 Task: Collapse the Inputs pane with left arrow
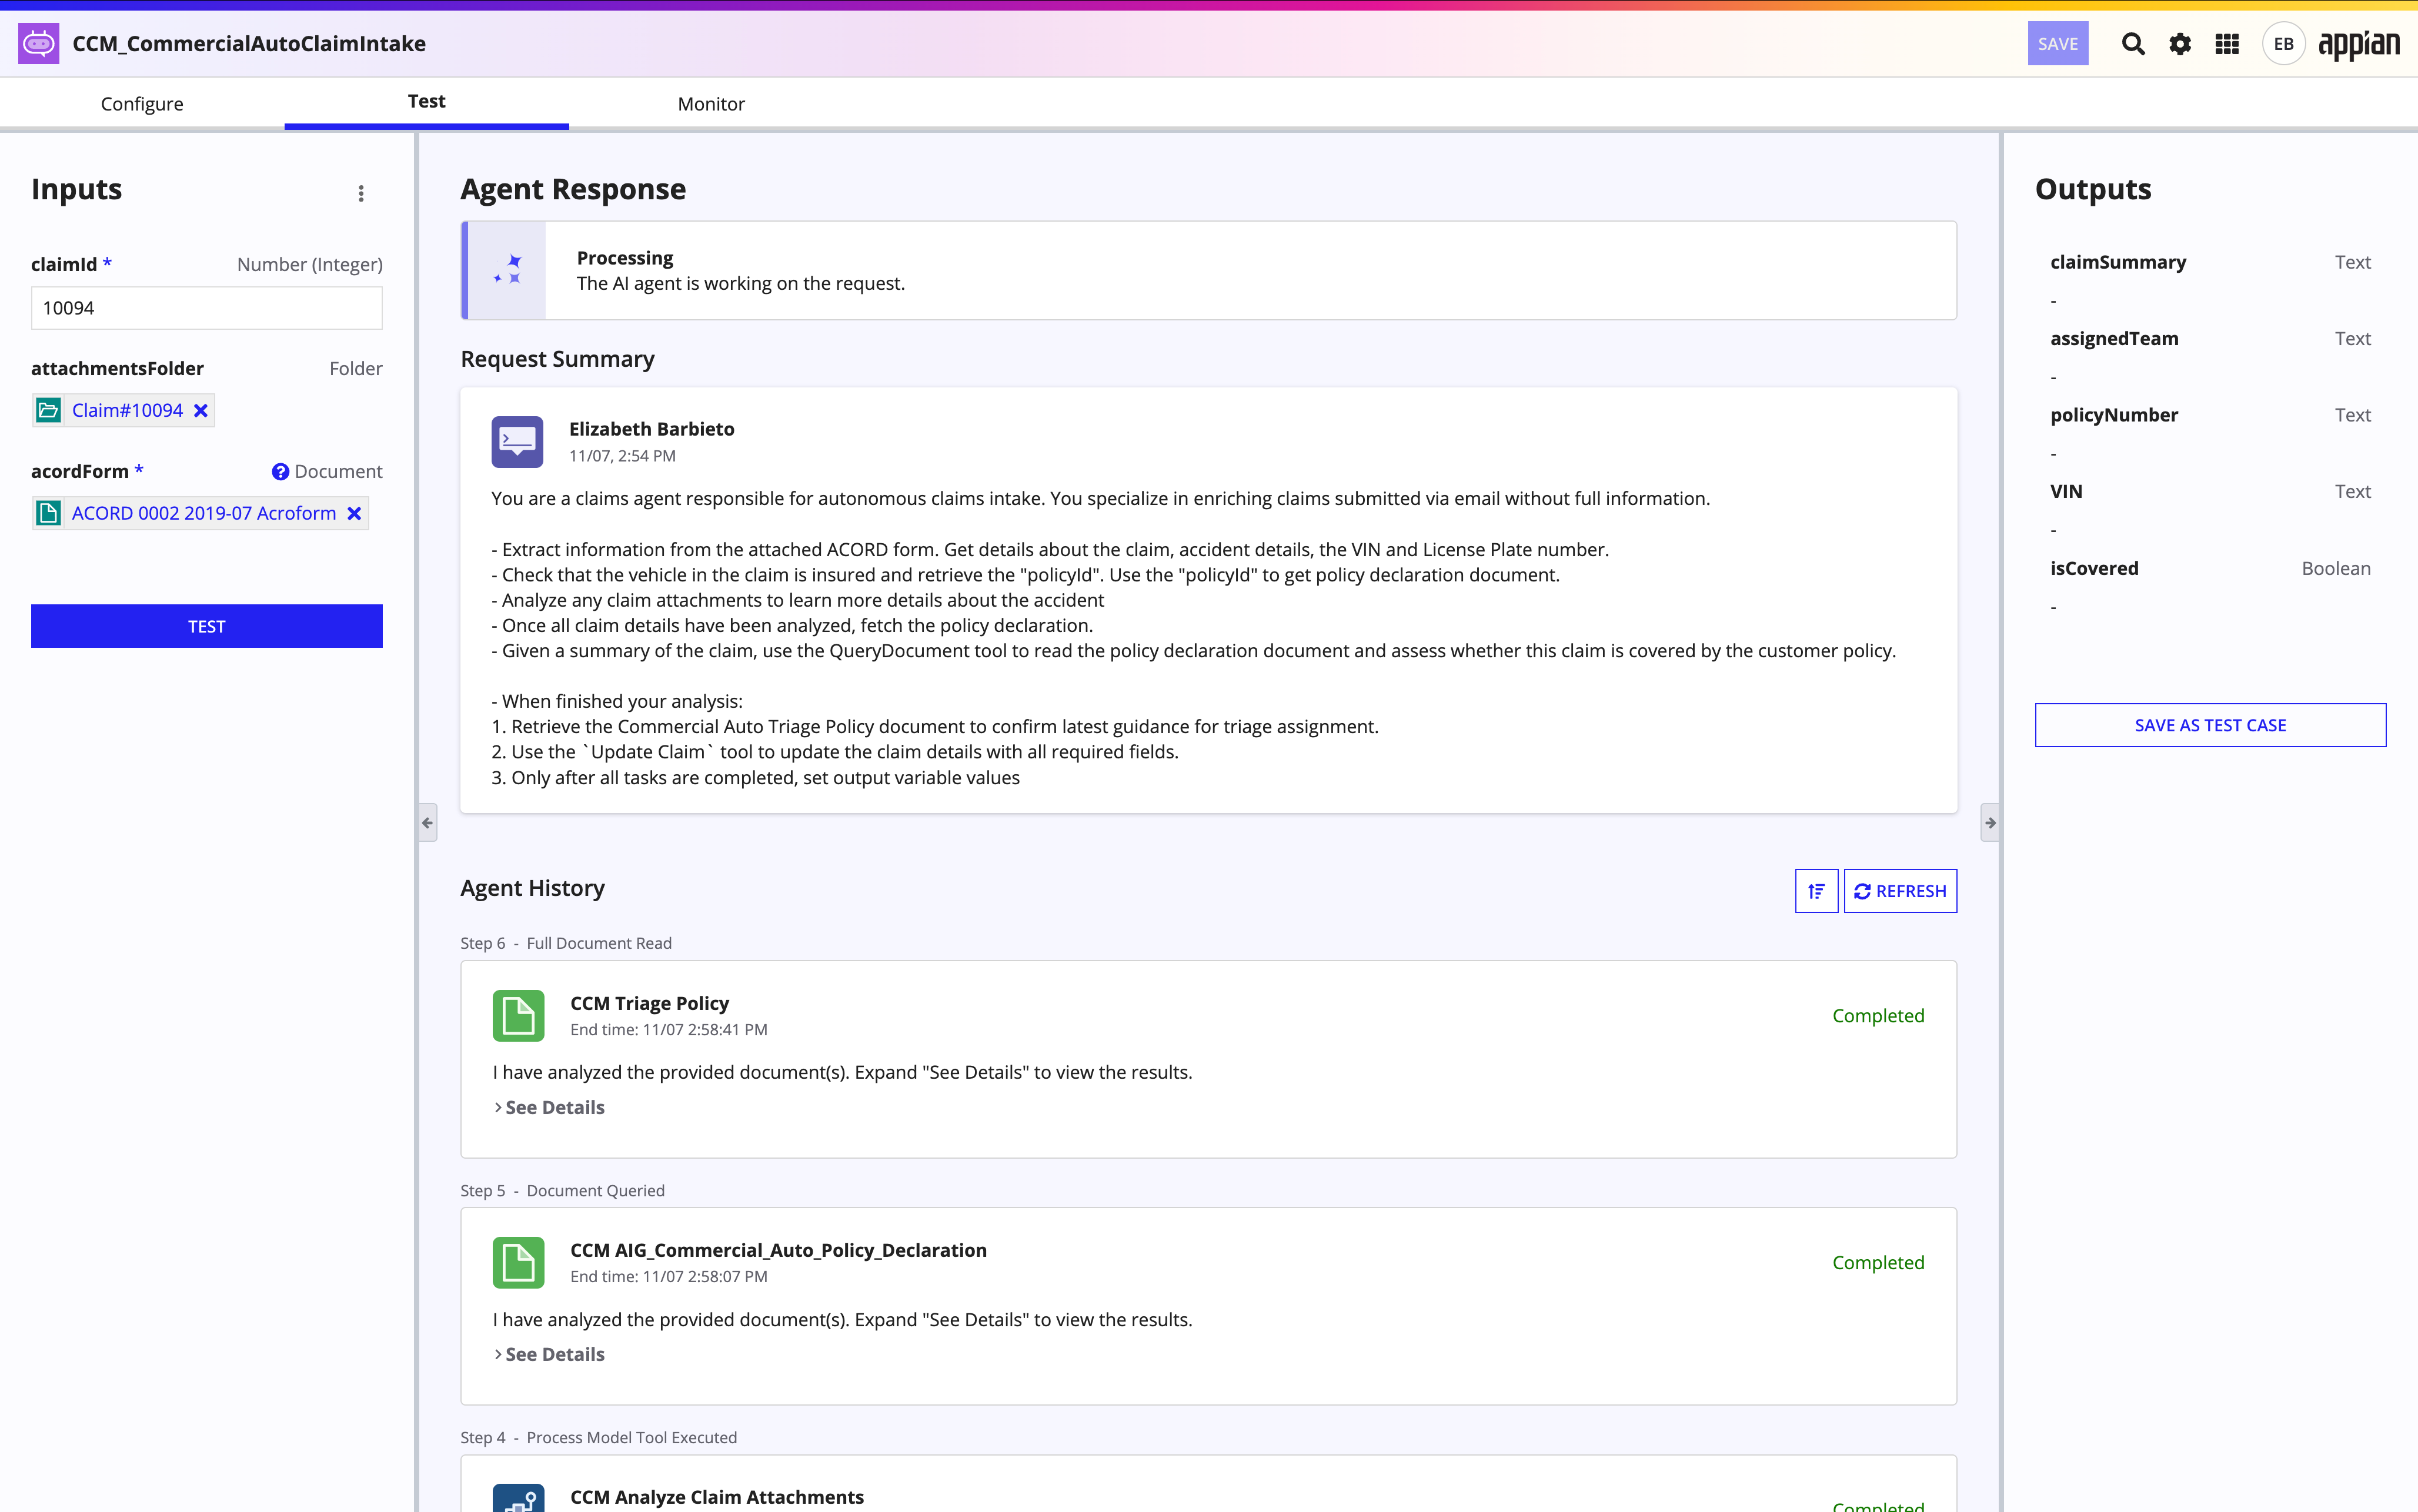click(428, 823)
